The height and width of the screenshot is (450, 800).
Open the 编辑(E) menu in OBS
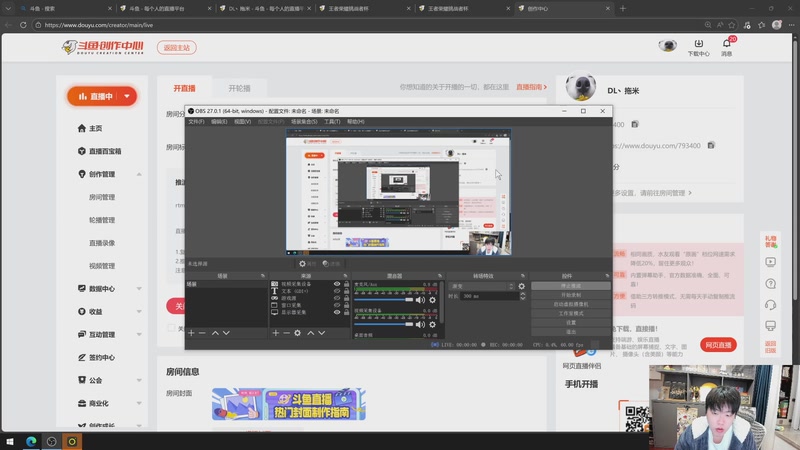pos(219,121)
